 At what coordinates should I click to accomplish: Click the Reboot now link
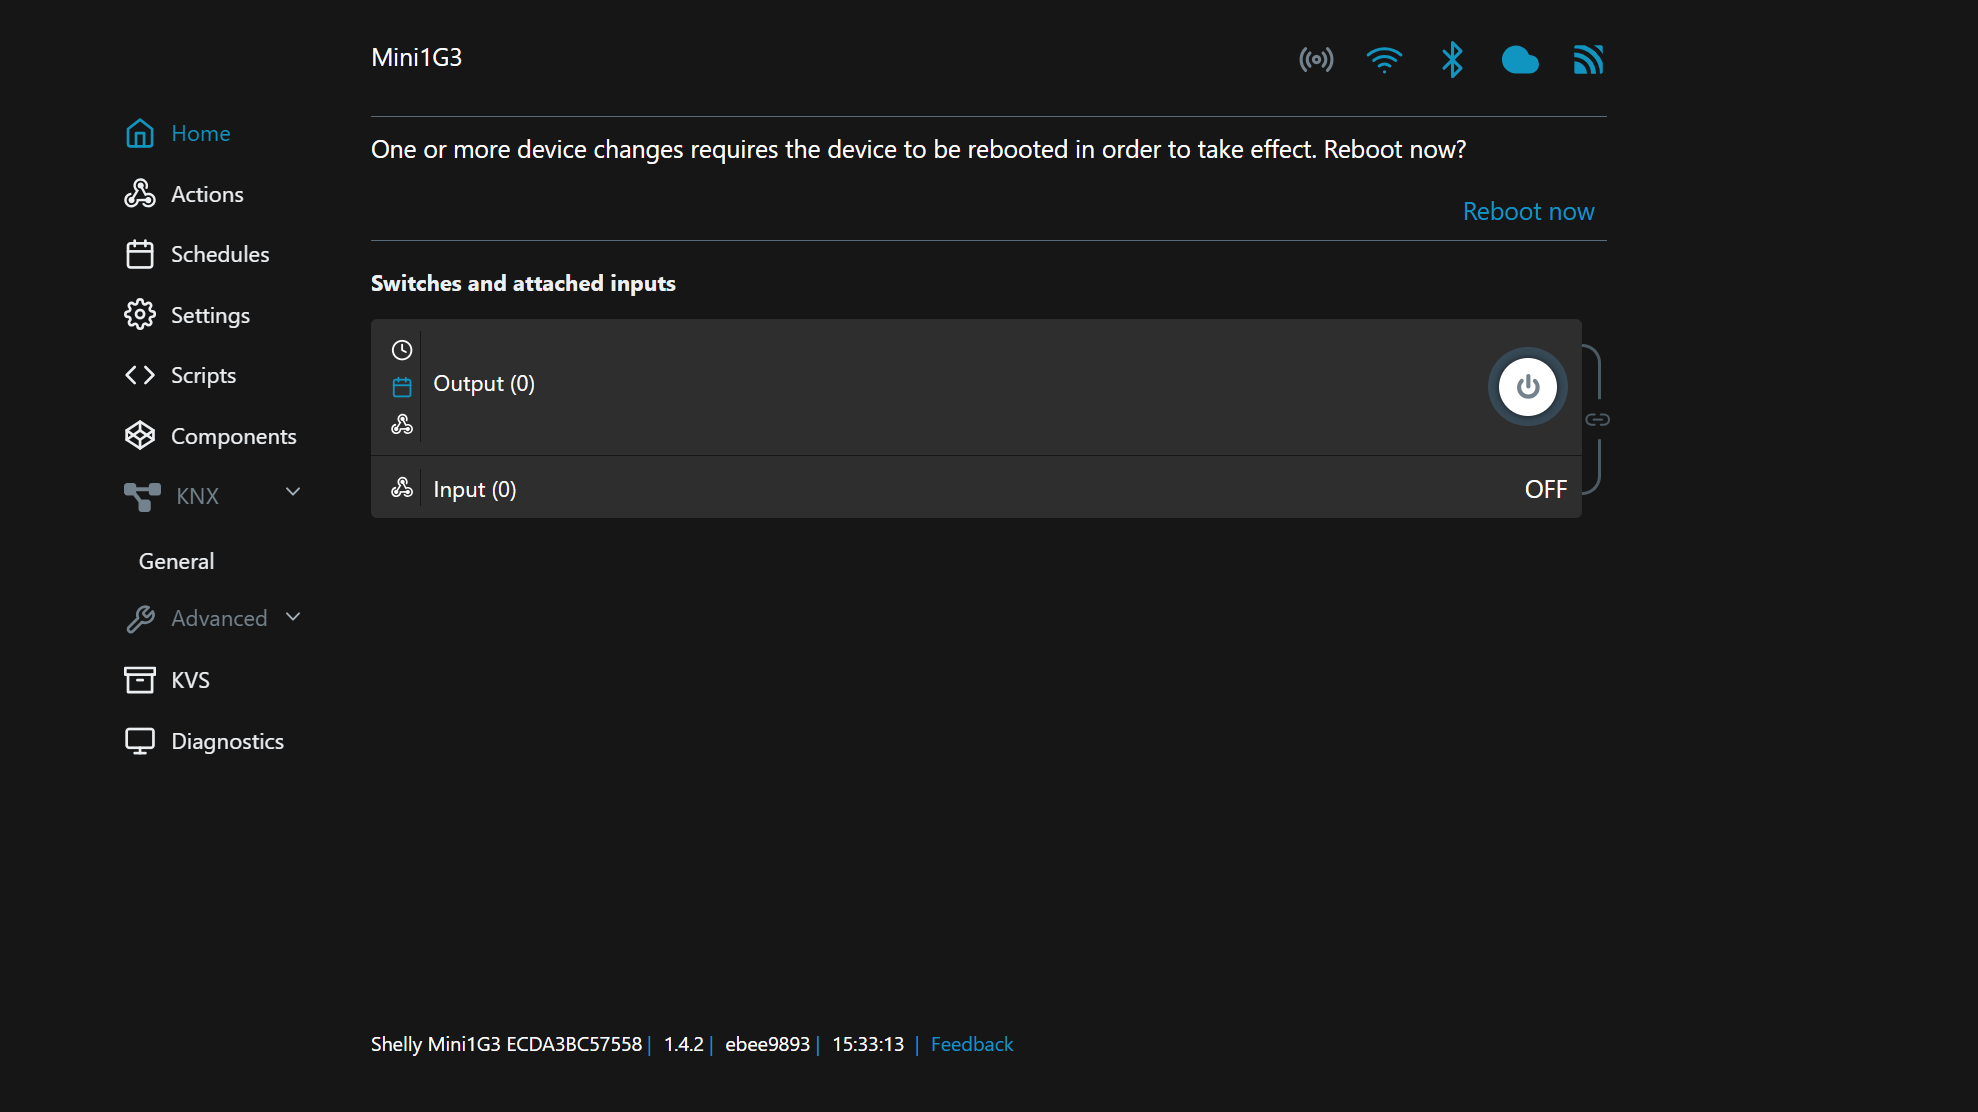tap(1528, 211)
